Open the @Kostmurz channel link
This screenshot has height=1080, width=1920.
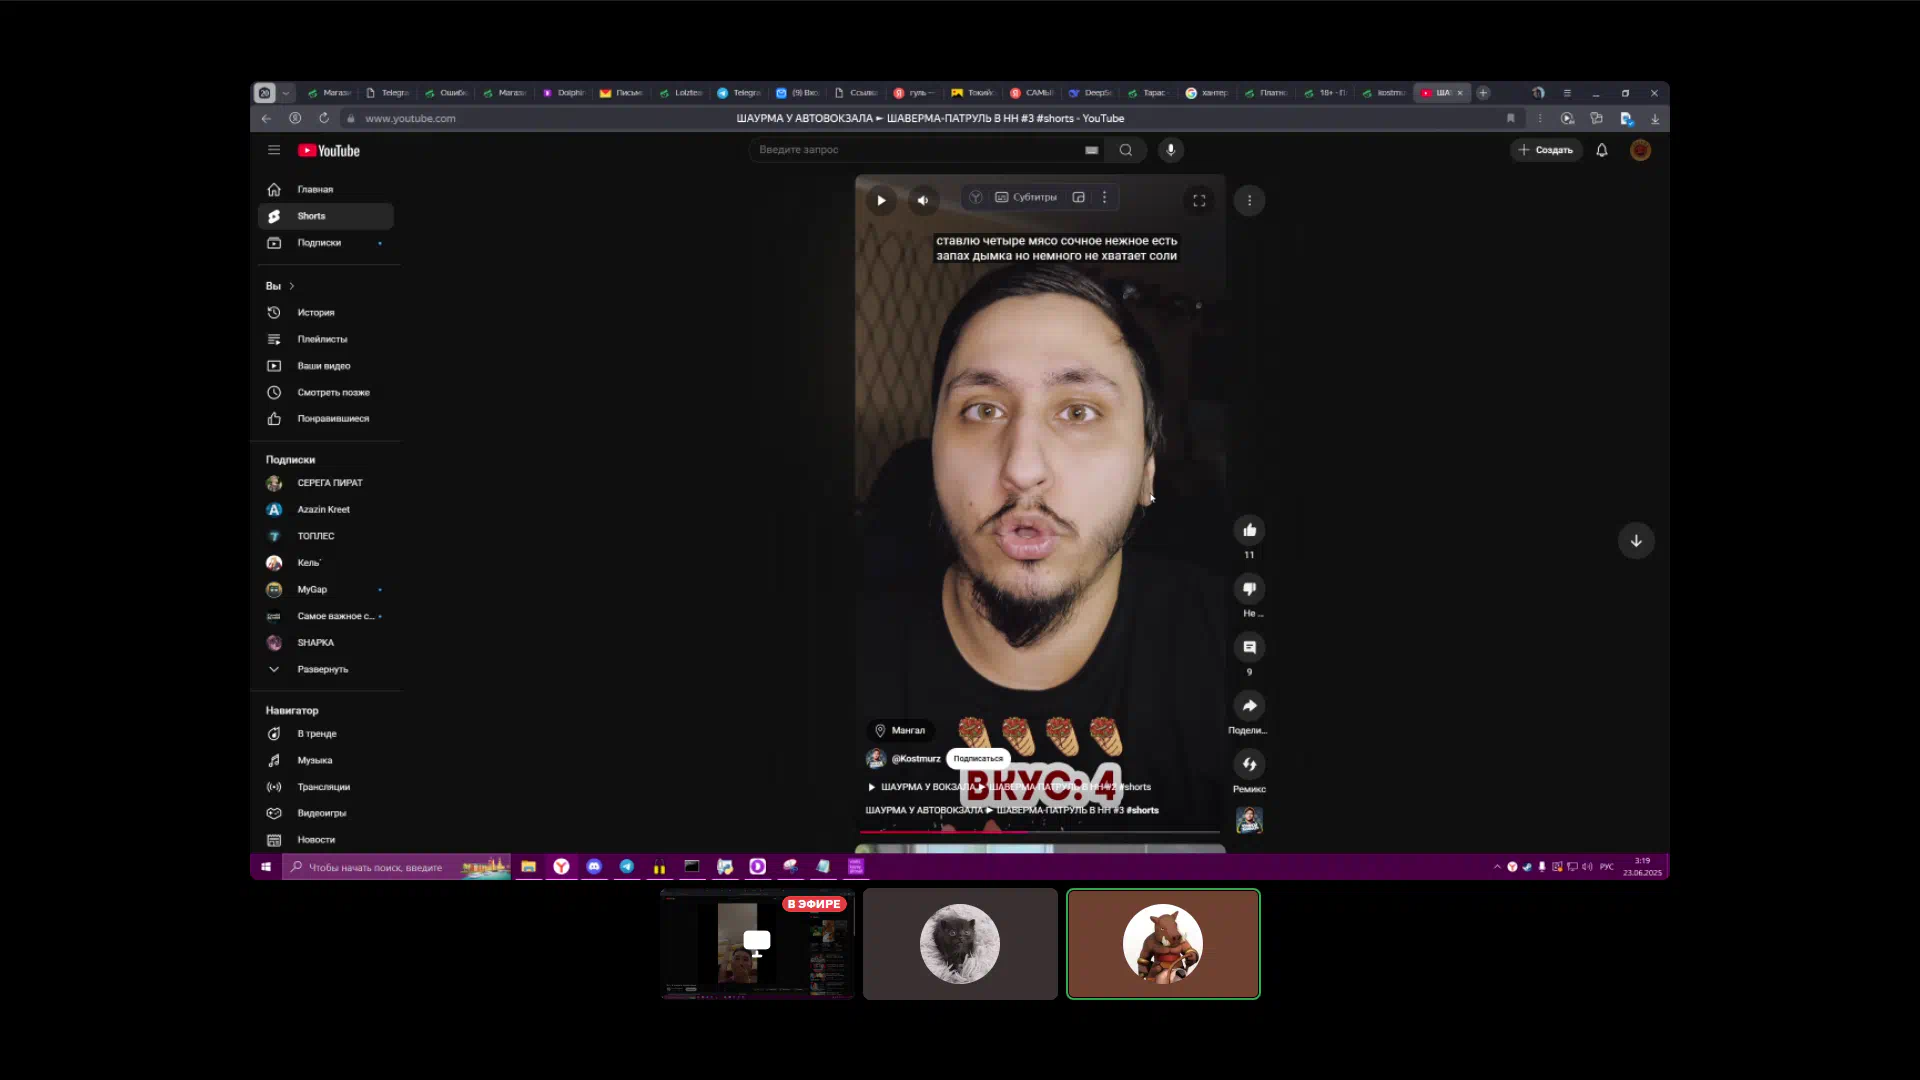tap(916, 759)
